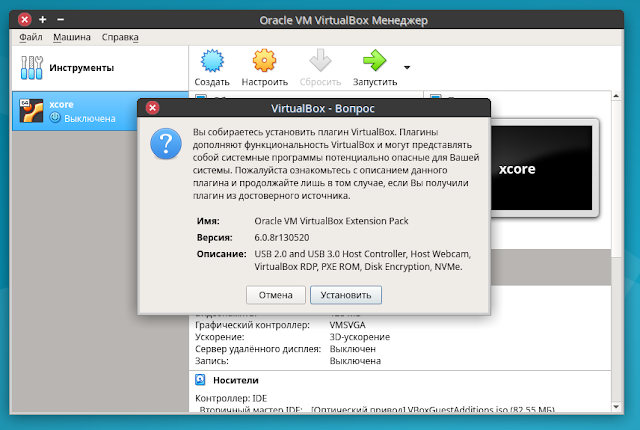Click the xcore OS icon

tap(31, 111)
